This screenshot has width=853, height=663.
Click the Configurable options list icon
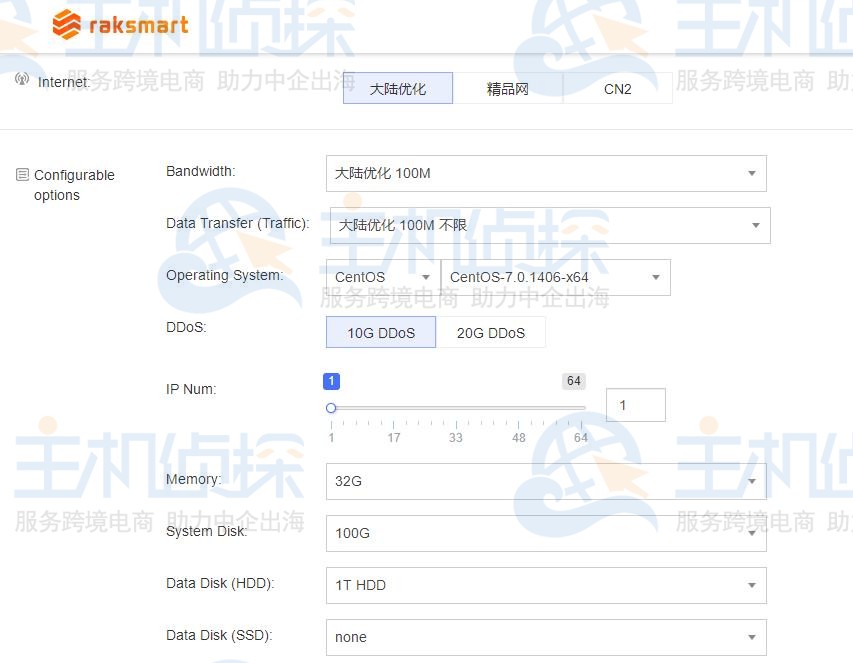click(22, 175)
